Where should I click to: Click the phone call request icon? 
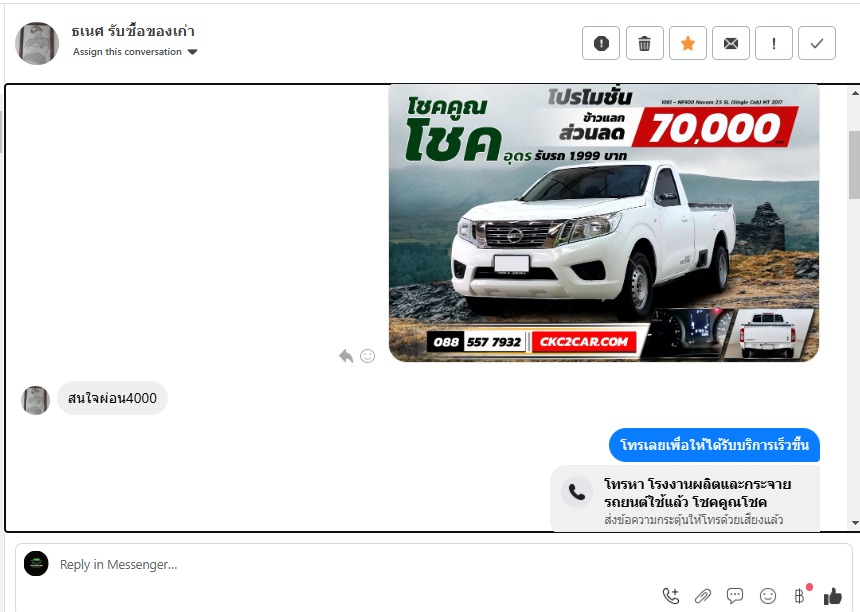(670, 596)
